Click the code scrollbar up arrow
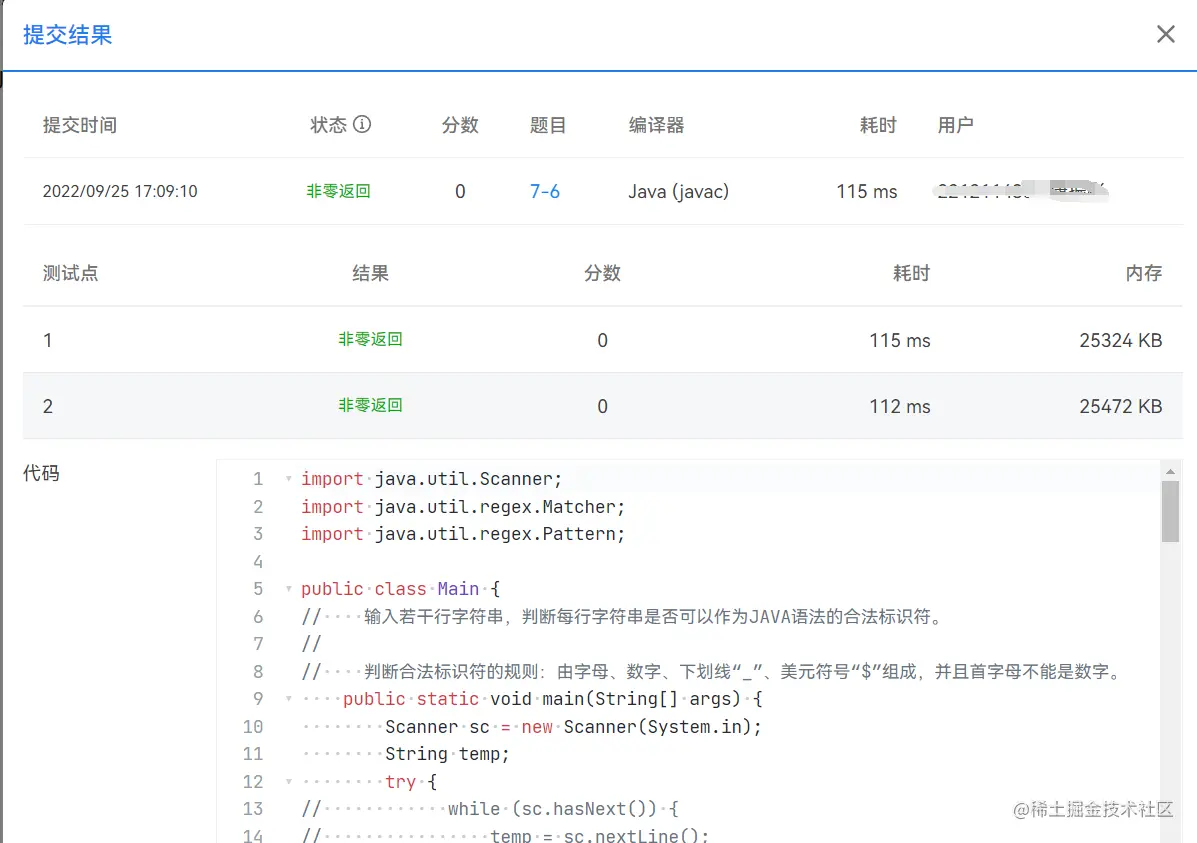The width and height of the screenshot is (1197, 843). pyautogui.click(x=1170, y=472)
